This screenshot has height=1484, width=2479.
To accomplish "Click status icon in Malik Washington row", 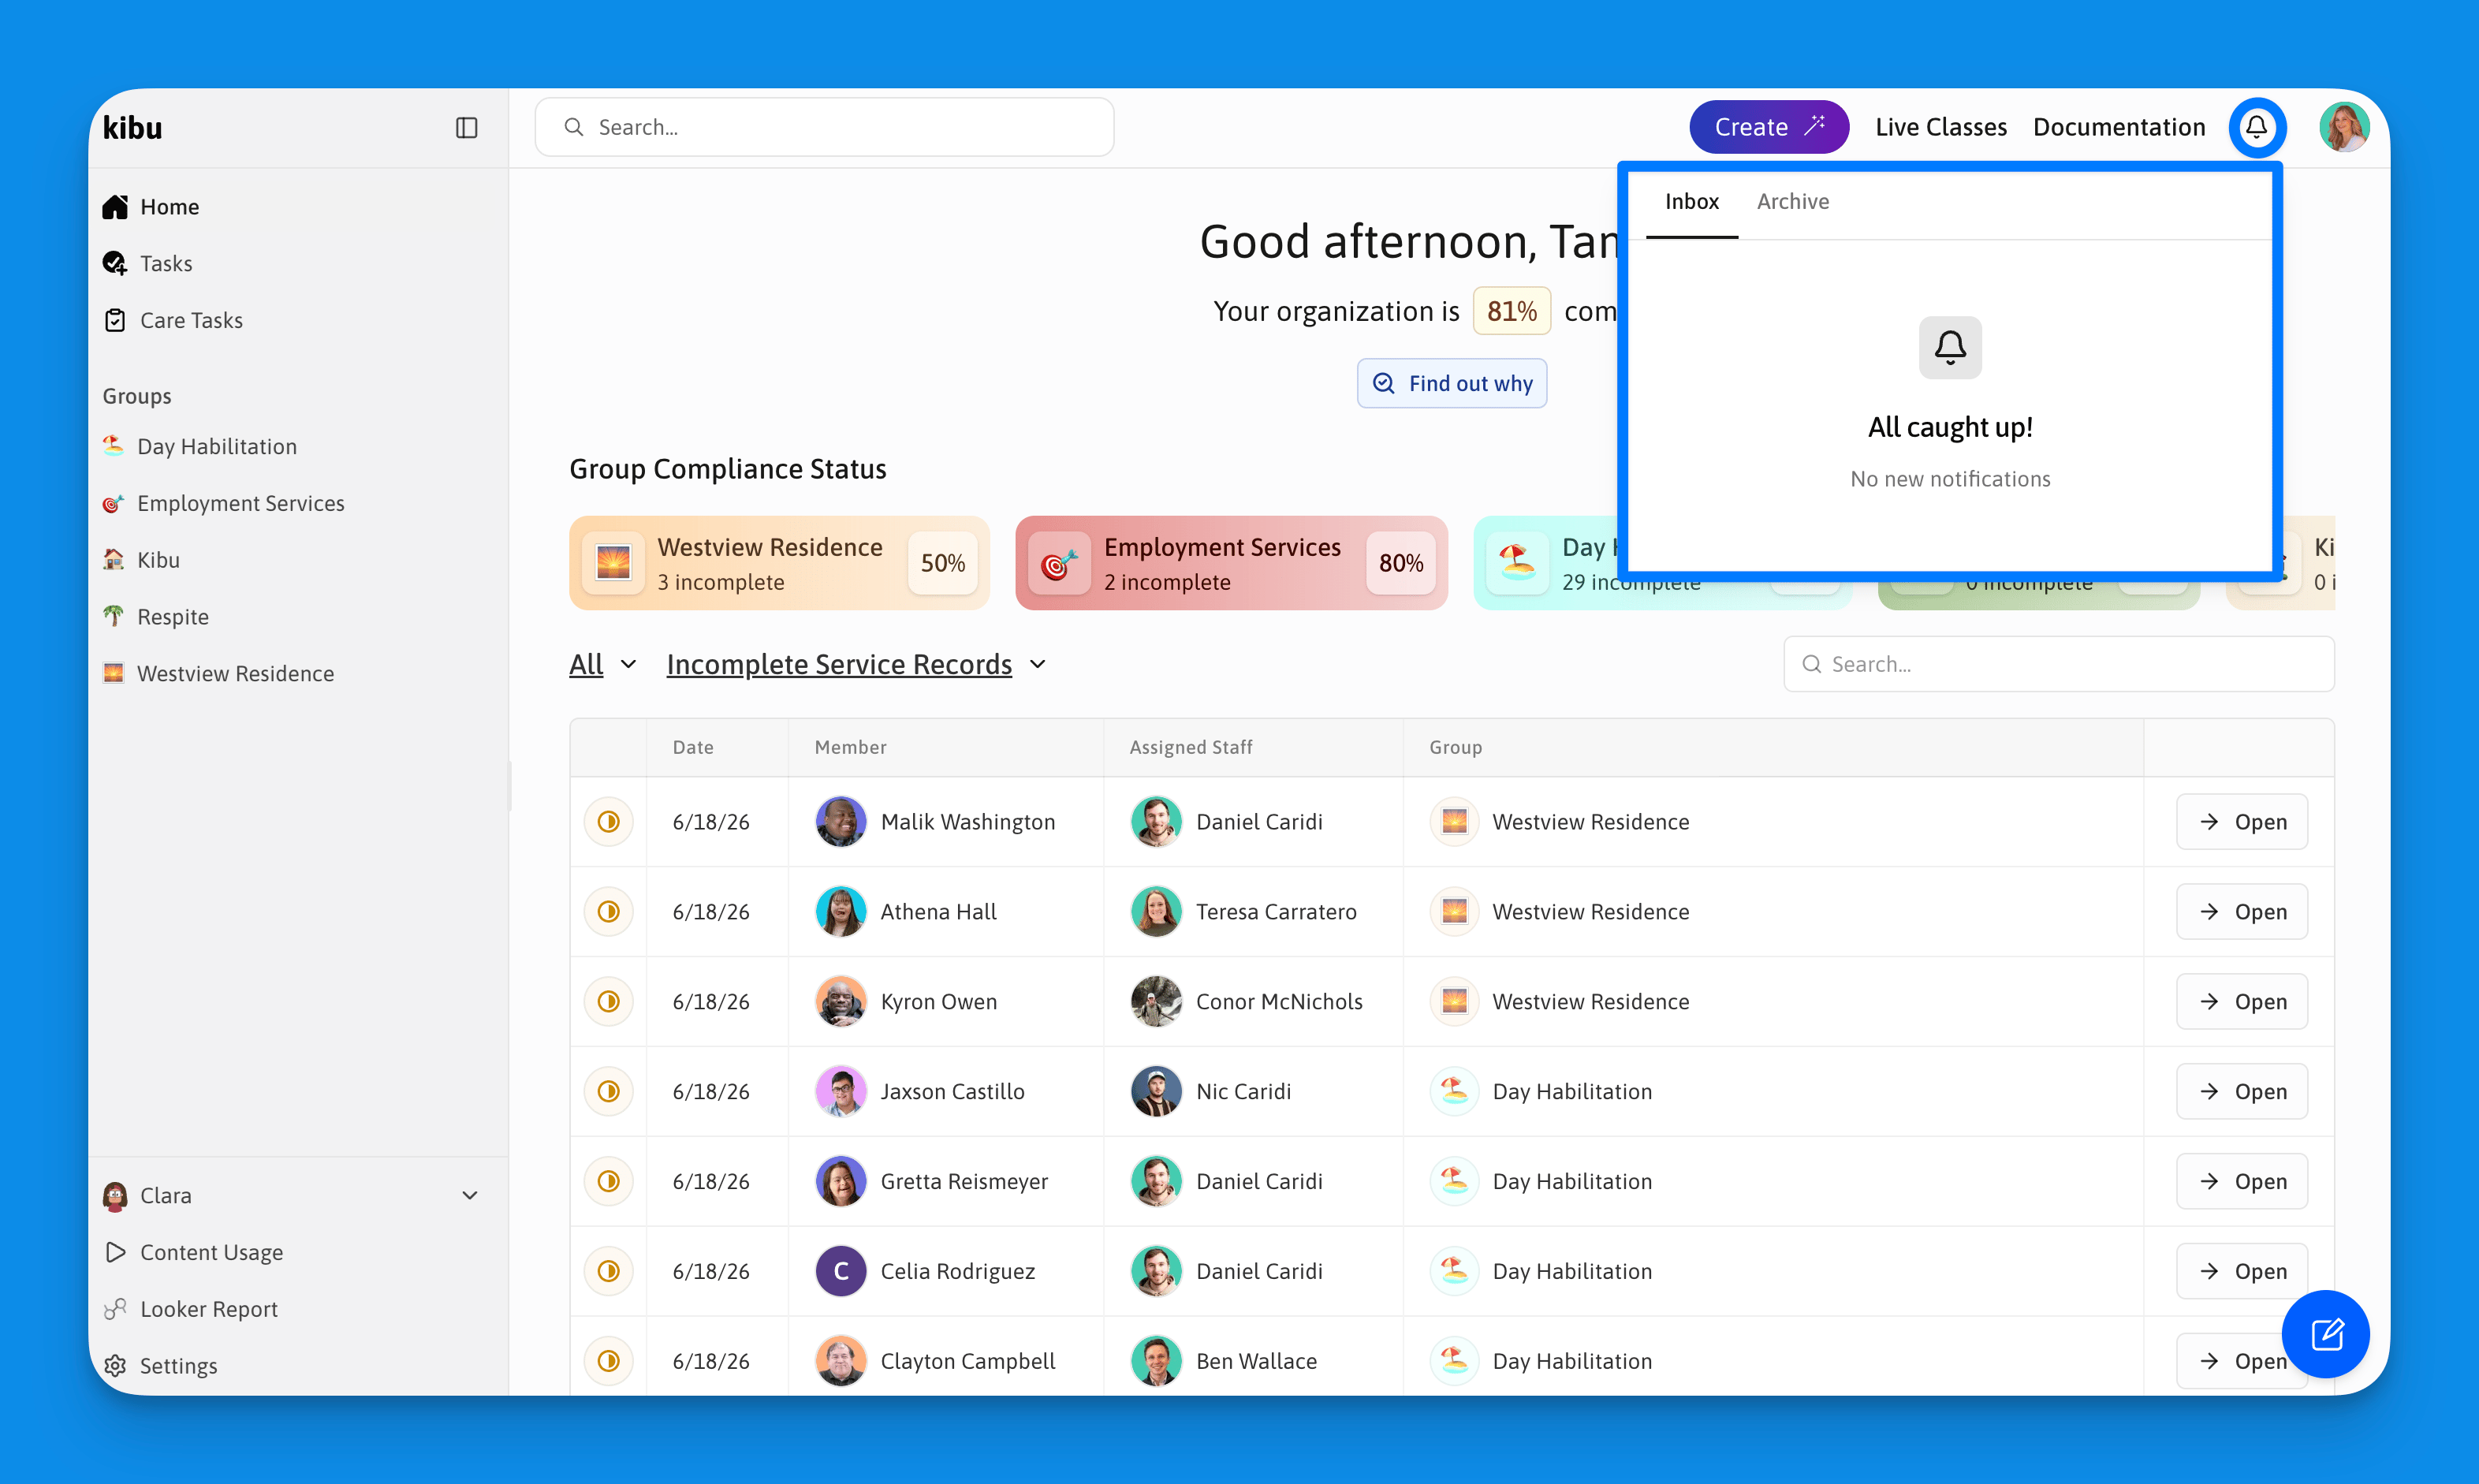I will coord(608,822).
